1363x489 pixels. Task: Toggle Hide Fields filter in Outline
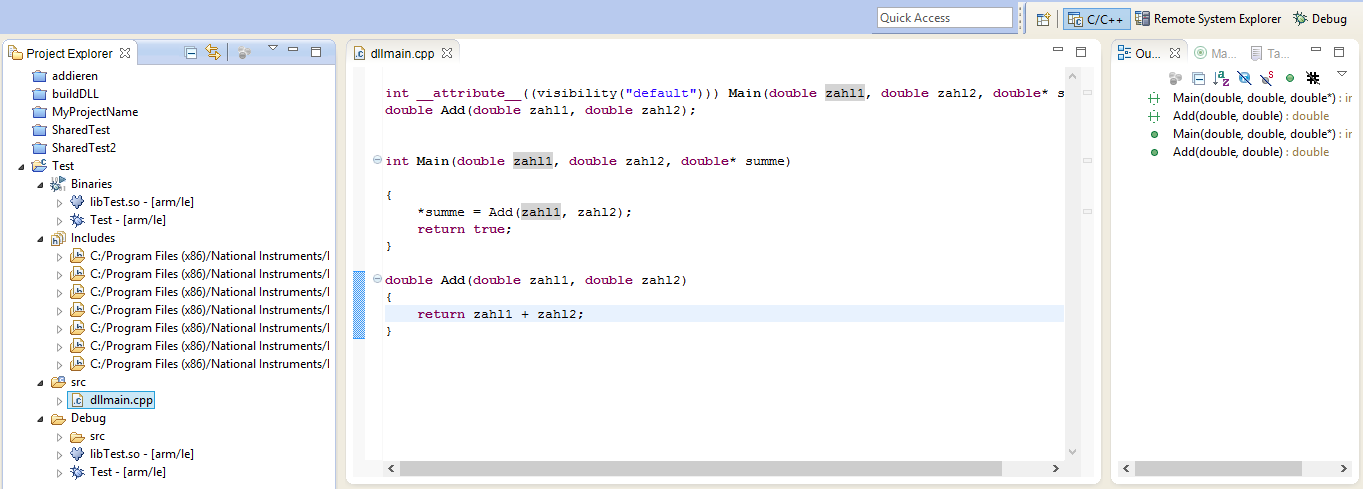[x=1244, y=77]
